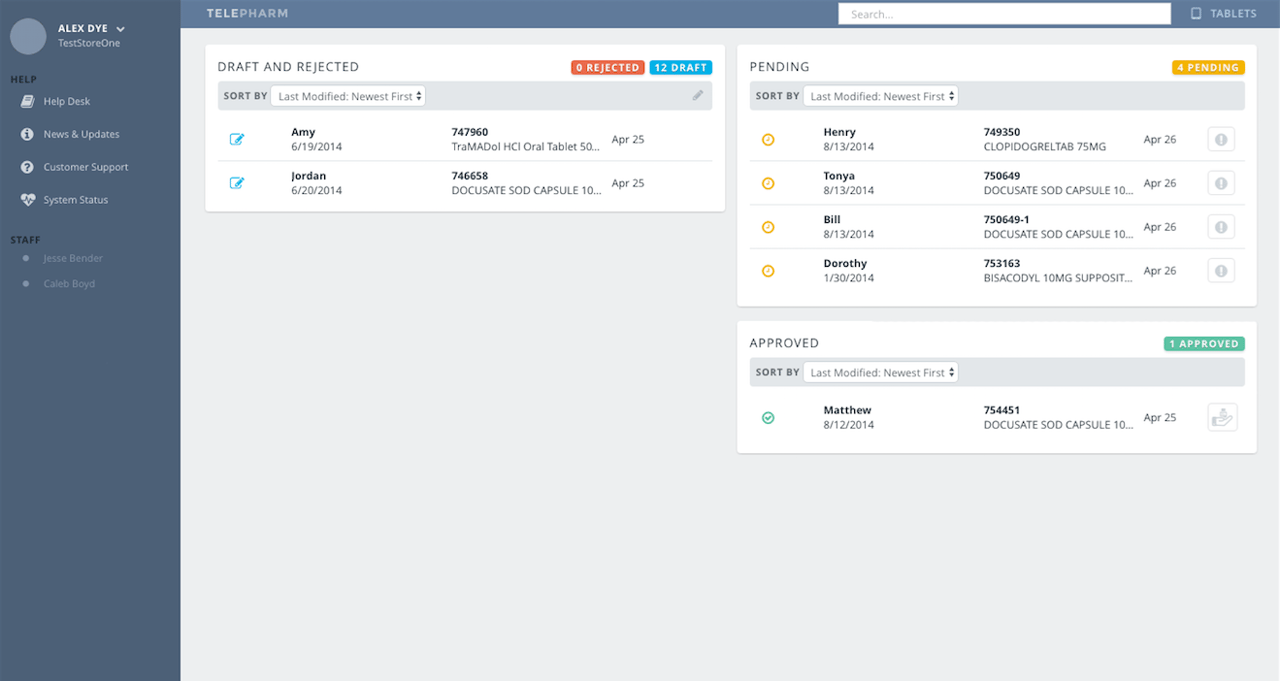The width and height of the screenshot is (1280, 681).
Task: Click into the Search field
Action: click(1003, 14)
